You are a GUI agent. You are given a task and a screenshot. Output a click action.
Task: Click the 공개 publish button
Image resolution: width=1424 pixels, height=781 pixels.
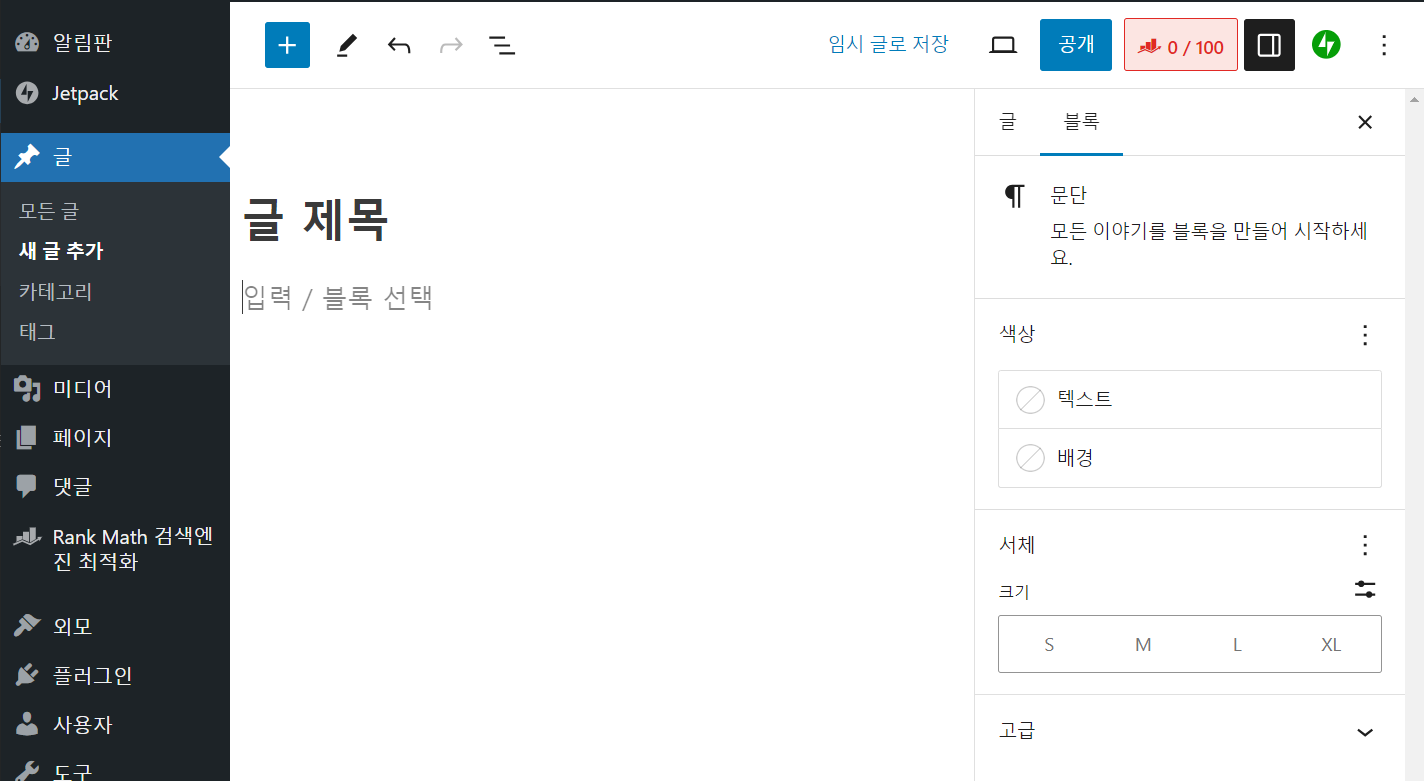click(1076, 45)
